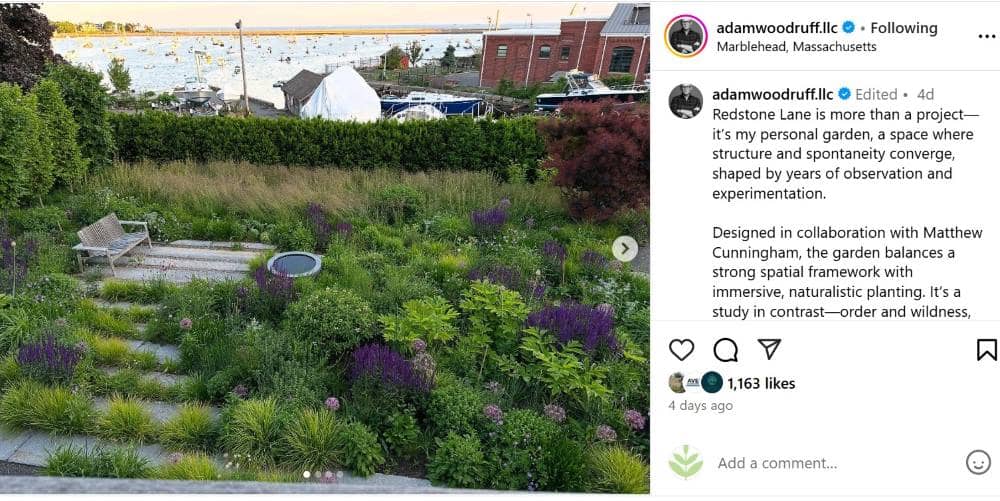Open the caption's adamwoodruff.llc username
Viewport: 1000px width, 501px height.
[772, 94]
